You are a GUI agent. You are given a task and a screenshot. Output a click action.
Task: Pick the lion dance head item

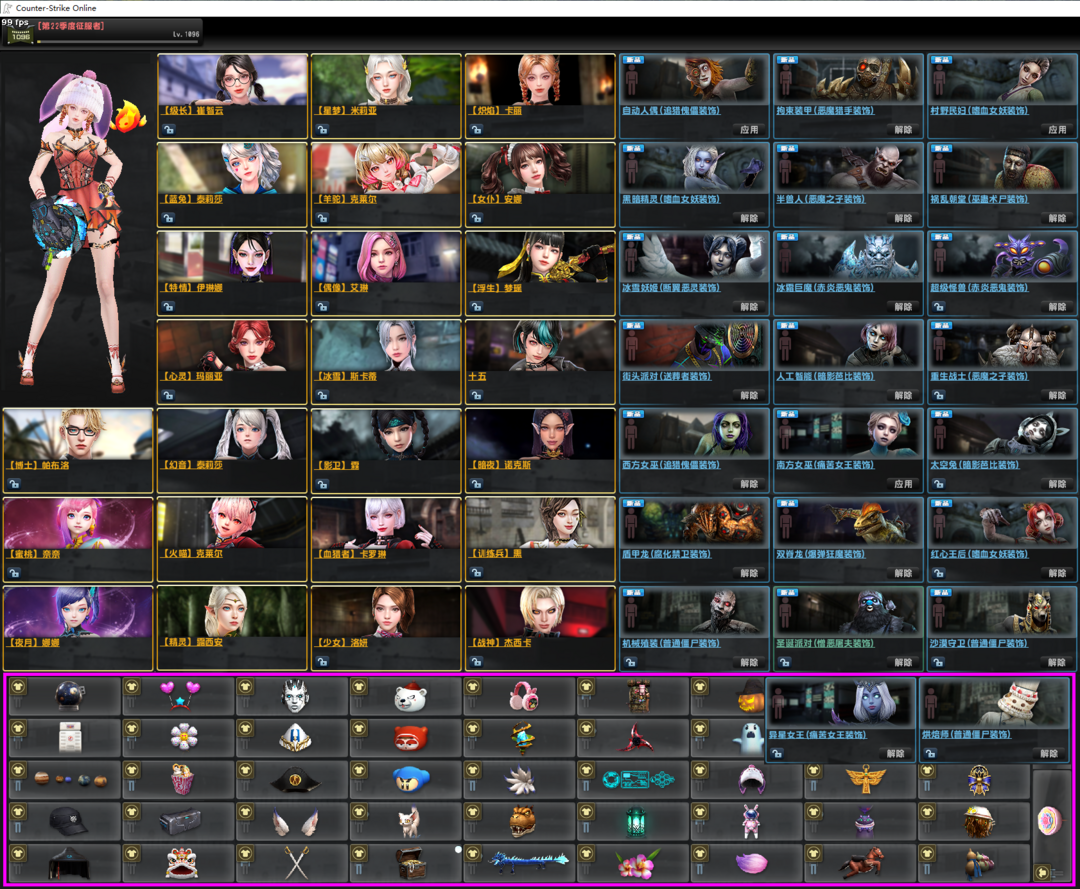182,862
